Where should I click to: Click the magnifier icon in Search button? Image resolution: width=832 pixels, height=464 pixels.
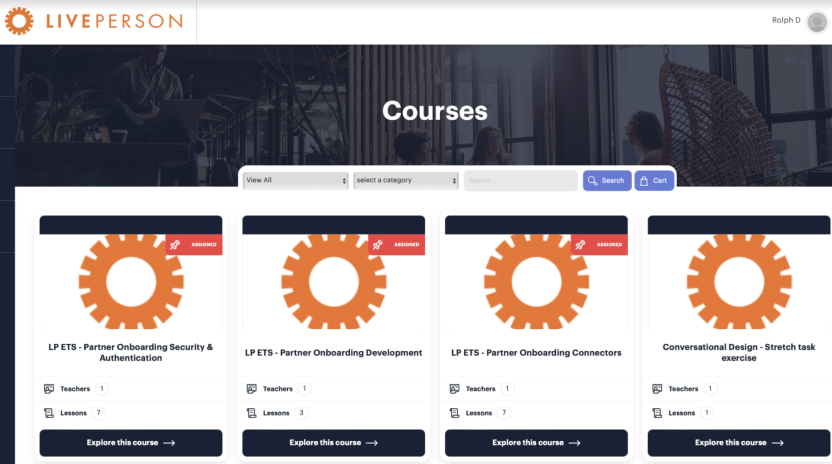(x=592, y=181)
